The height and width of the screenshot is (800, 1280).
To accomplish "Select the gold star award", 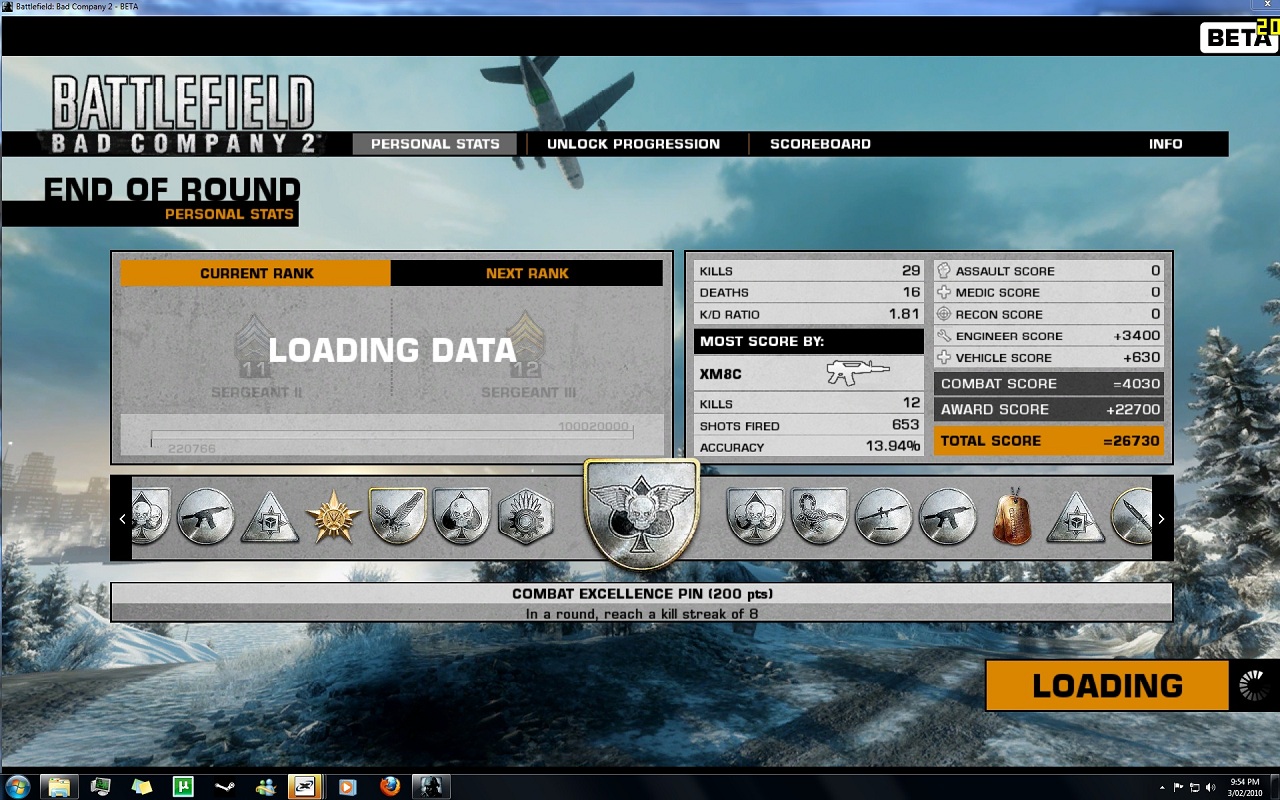I will tap(332, 517).
